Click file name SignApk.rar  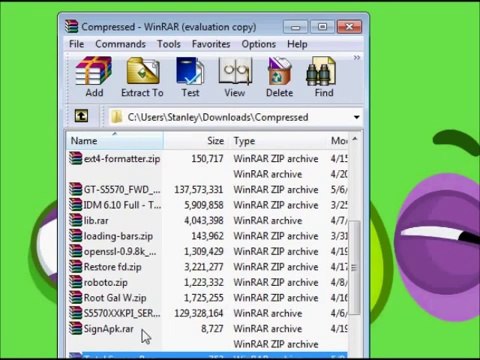click(109, 329)
